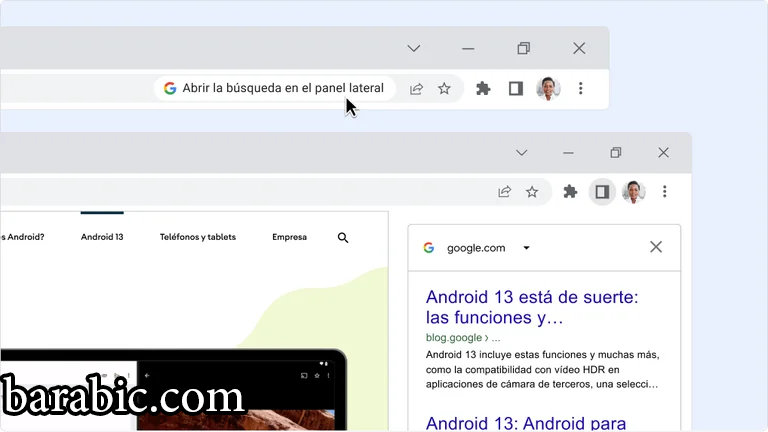Close the google.com side panel

tap(656, 247)
